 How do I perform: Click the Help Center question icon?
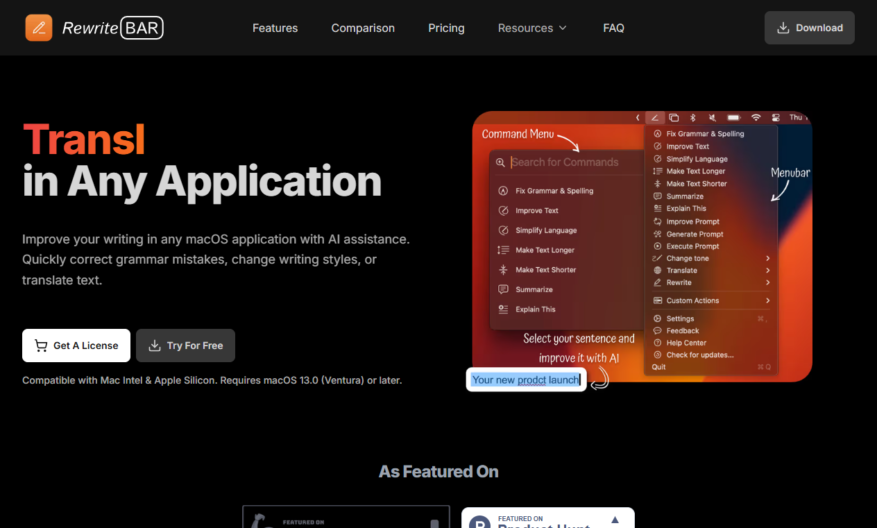pyautogui.click(x=657, y=343)
